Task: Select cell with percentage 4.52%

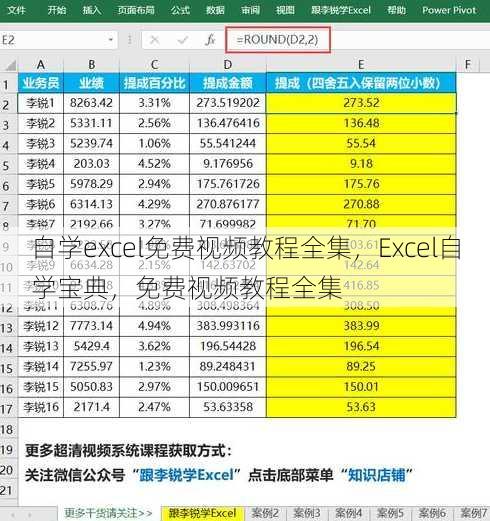Action: [154, 164]
